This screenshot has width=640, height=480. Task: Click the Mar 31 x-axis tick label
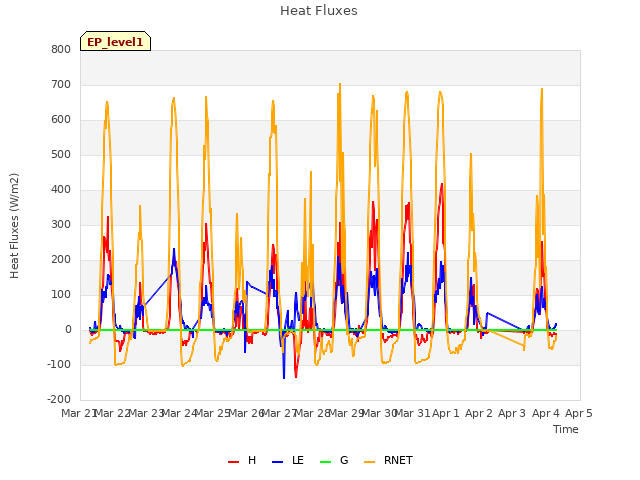412,413
